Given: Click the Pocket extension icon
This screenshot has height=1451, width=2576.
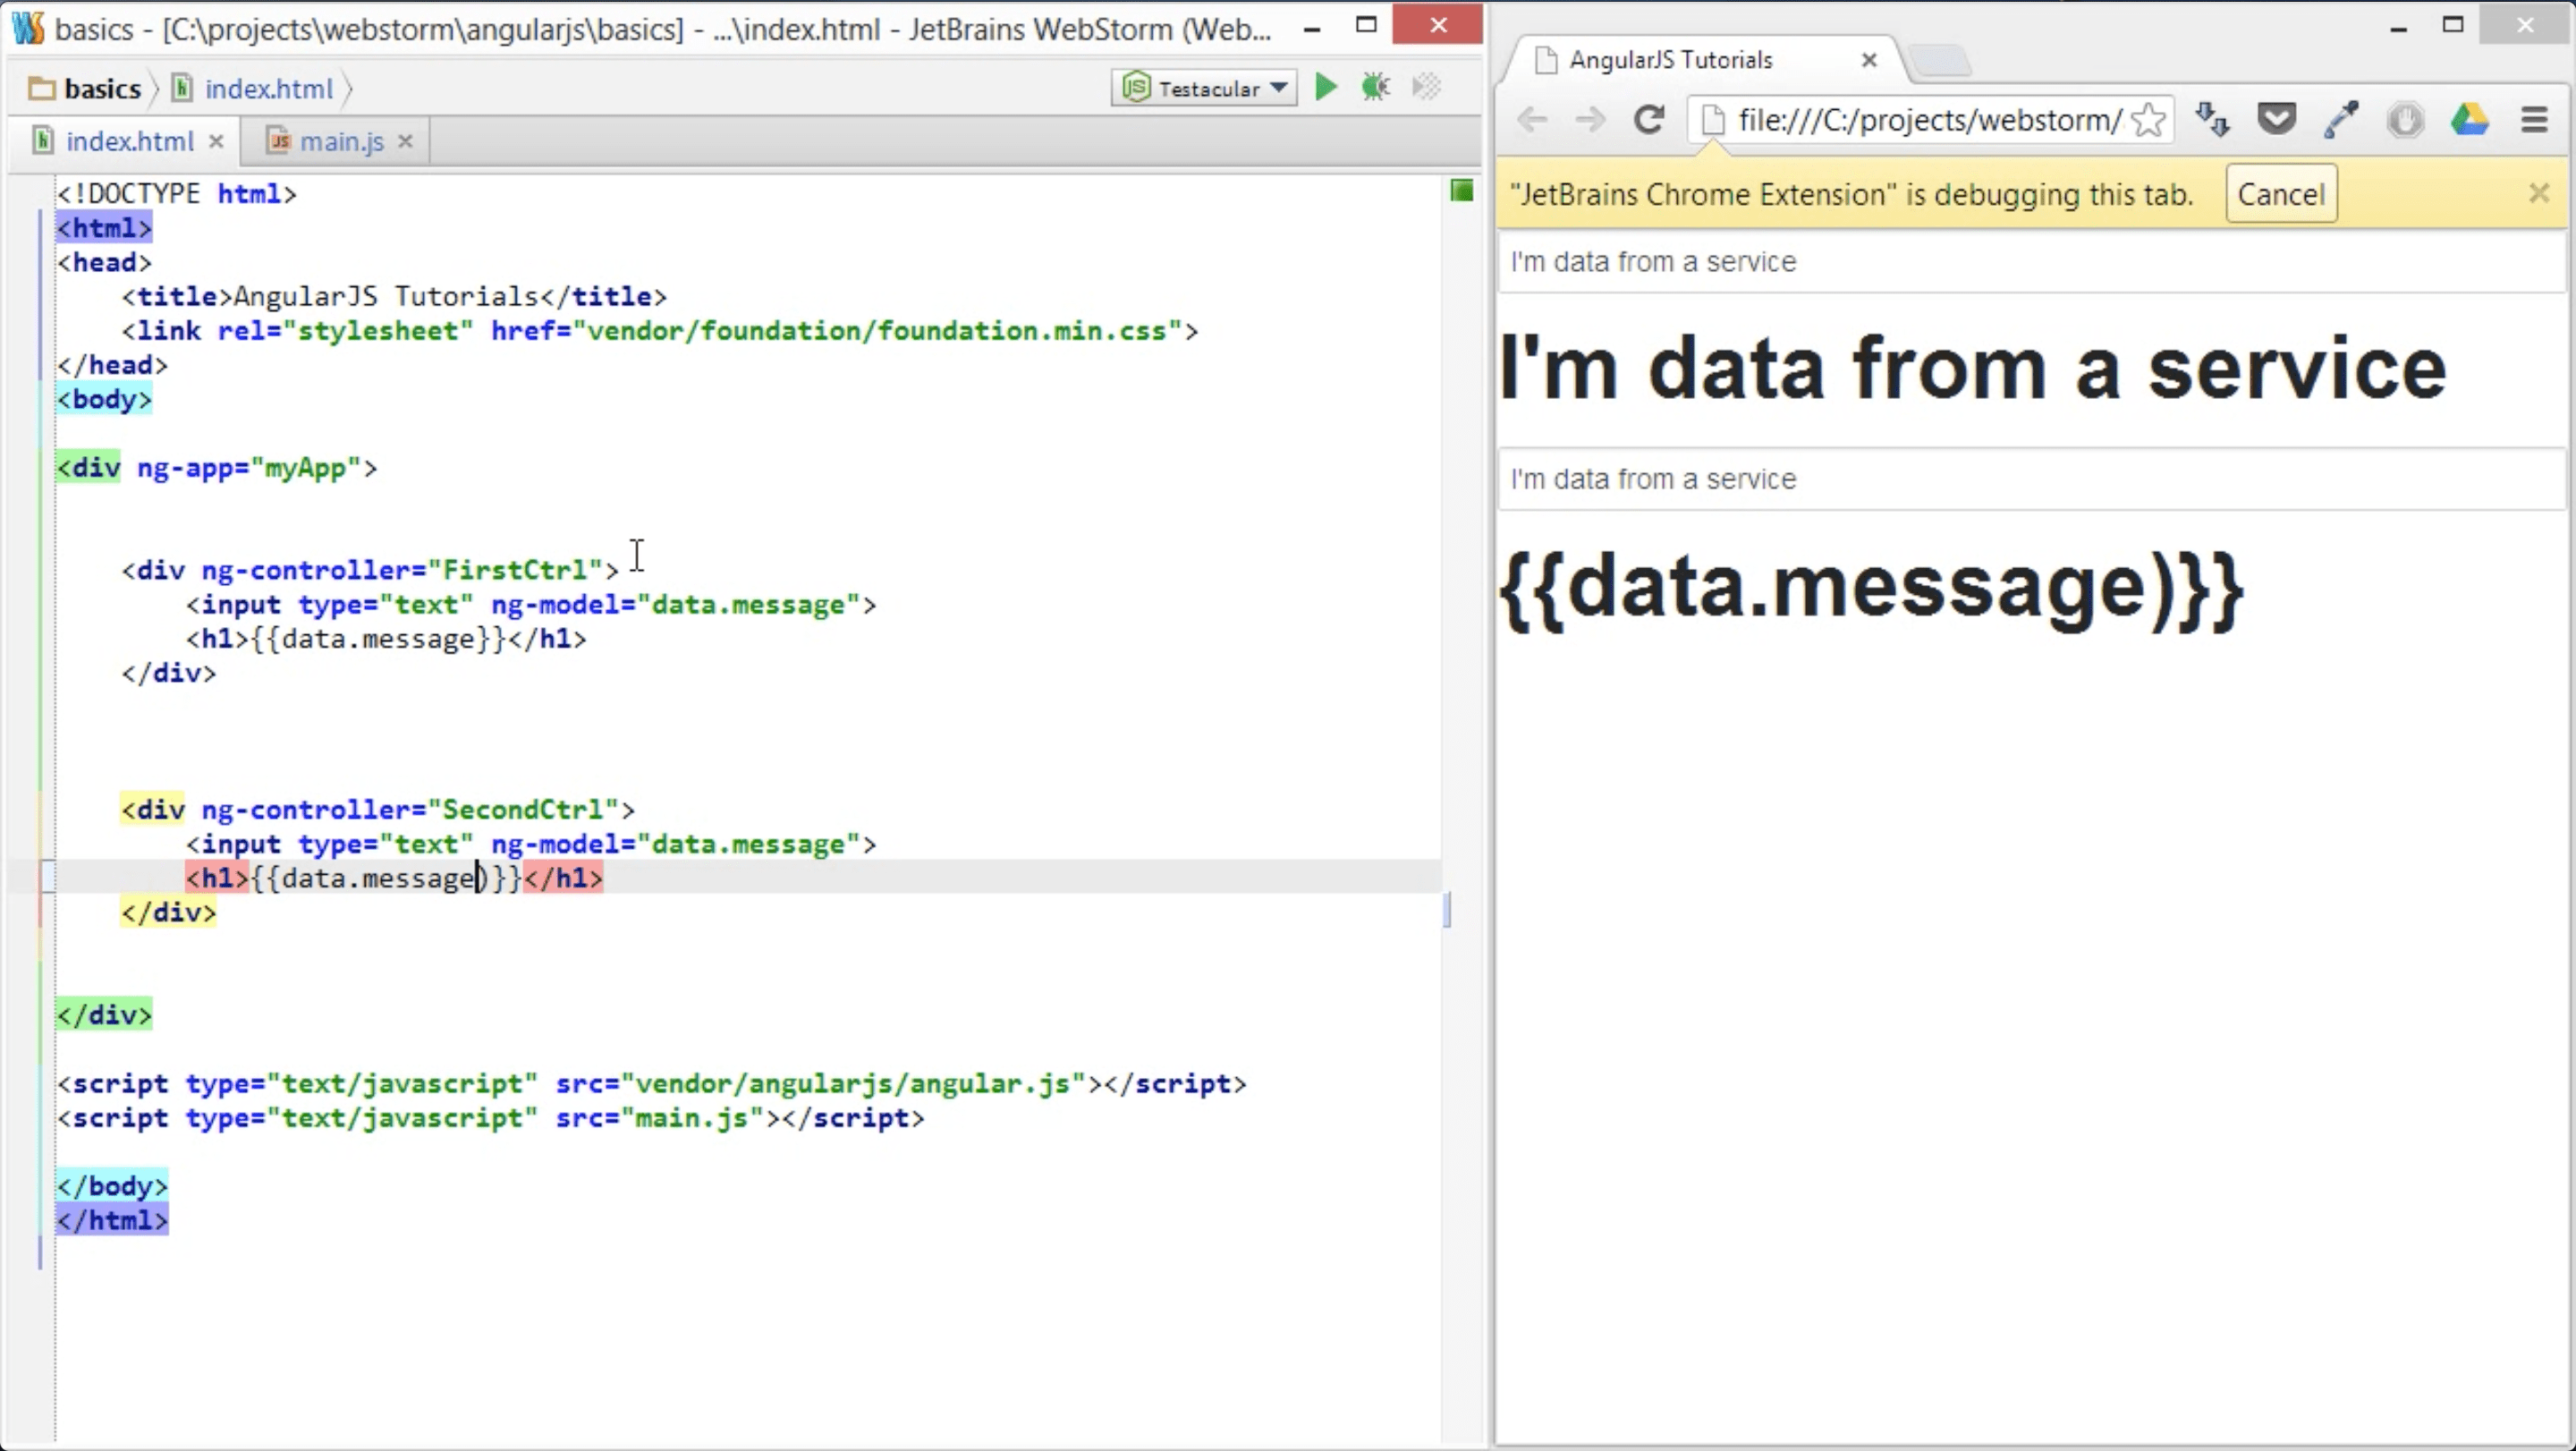Looking at the screenshot, I should [2277, 120].
